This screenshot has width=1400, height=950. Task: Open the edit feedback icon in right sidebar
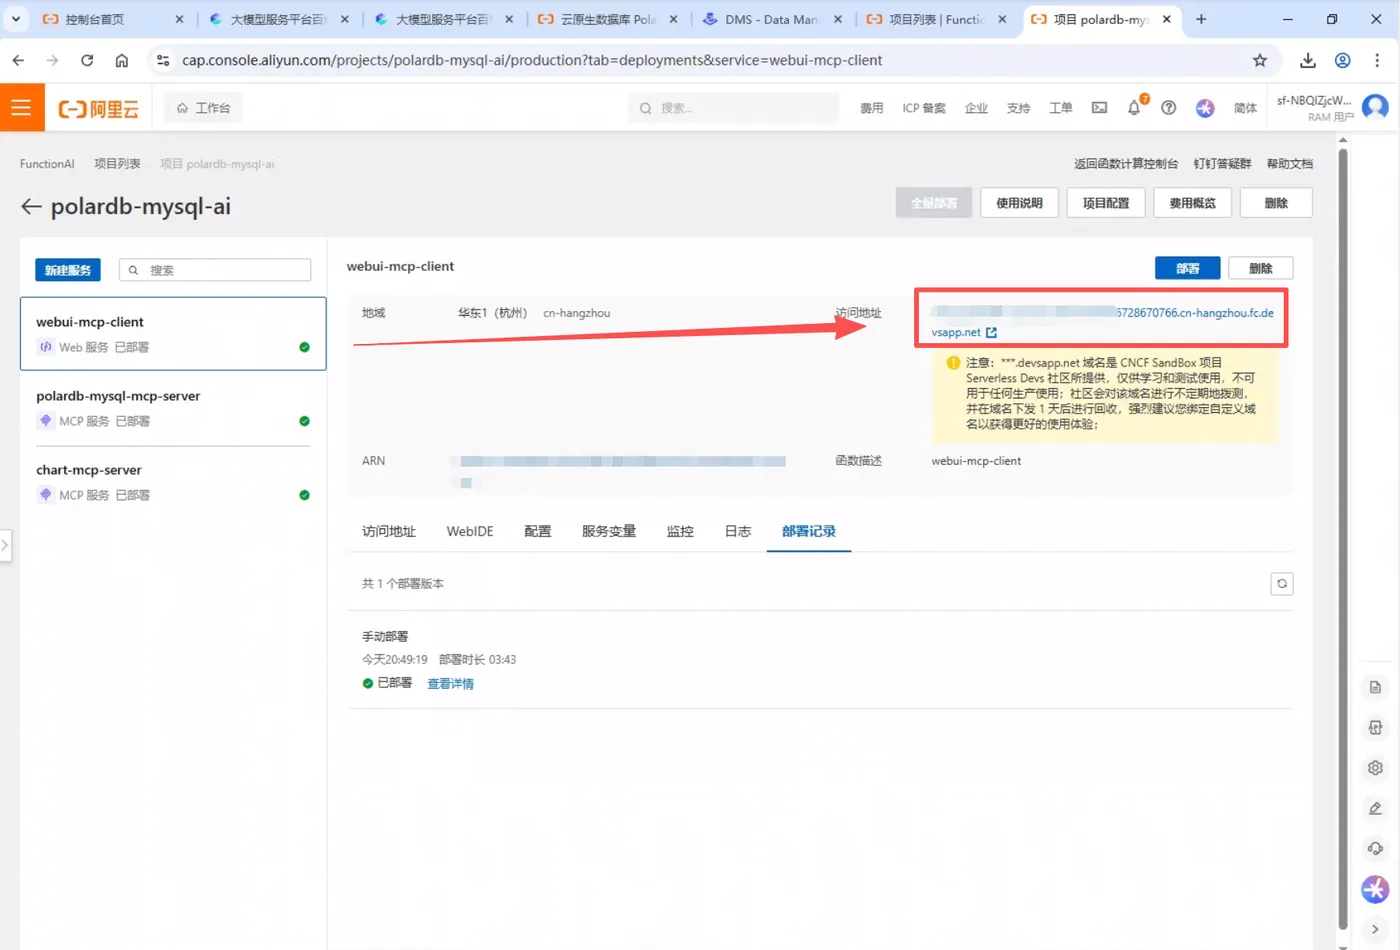1375,808
